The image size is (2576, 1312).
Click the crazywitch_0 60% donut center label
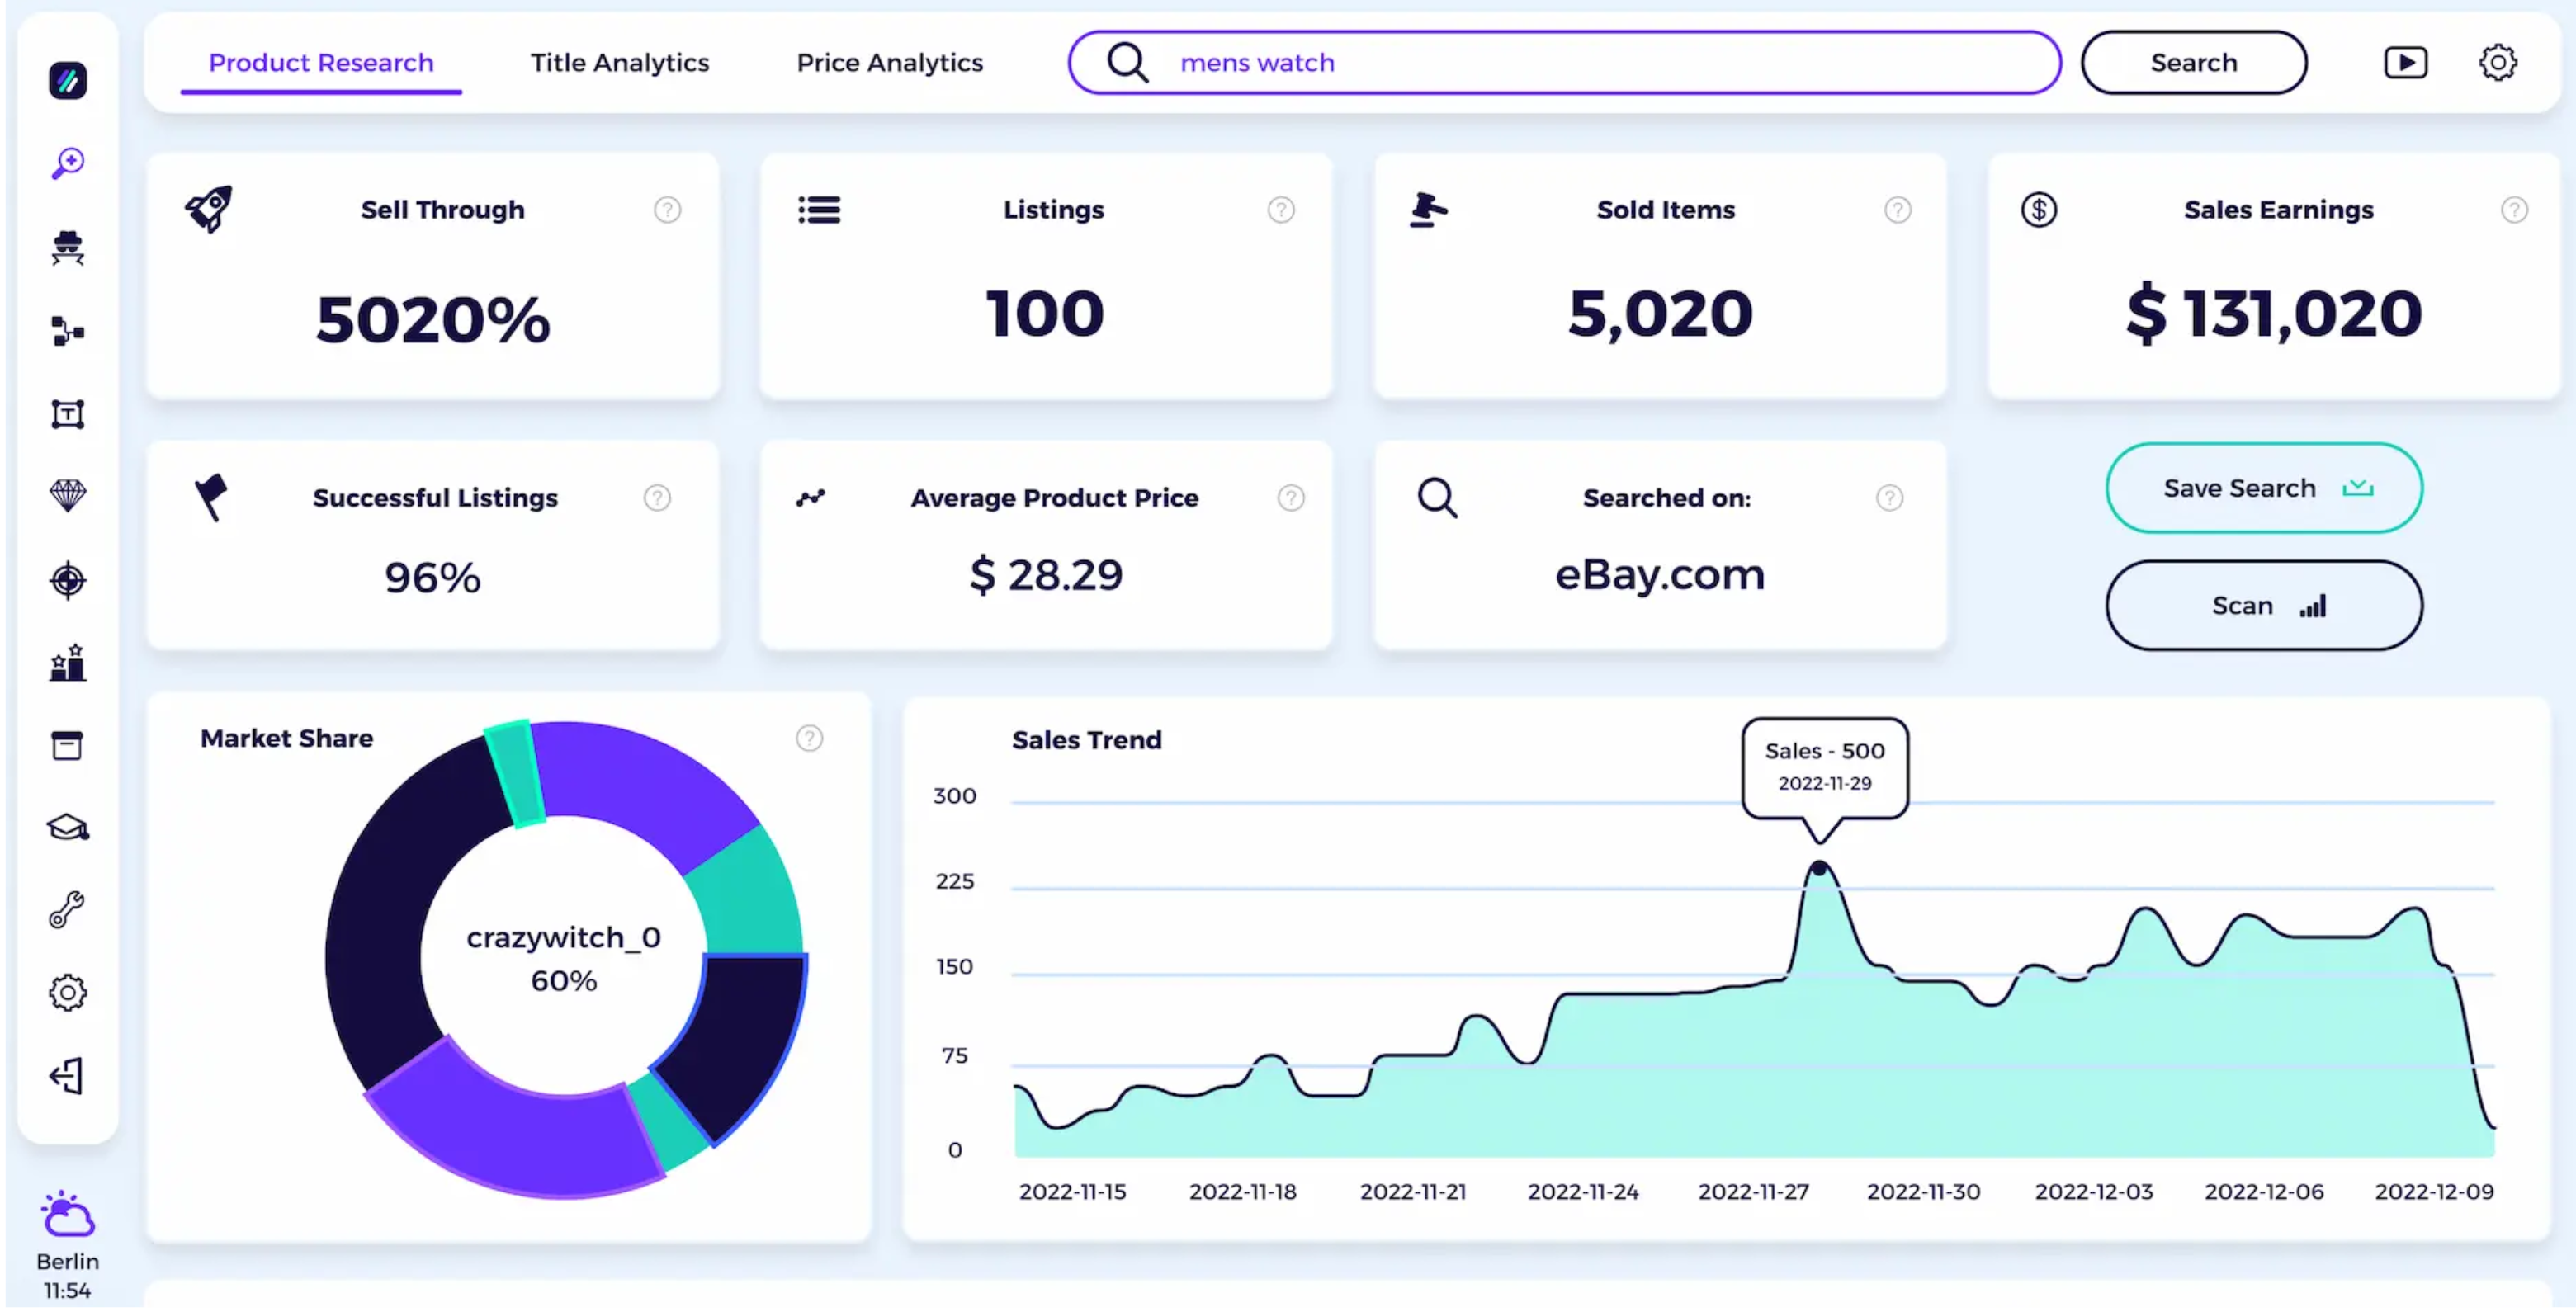(x=564, y=960)
